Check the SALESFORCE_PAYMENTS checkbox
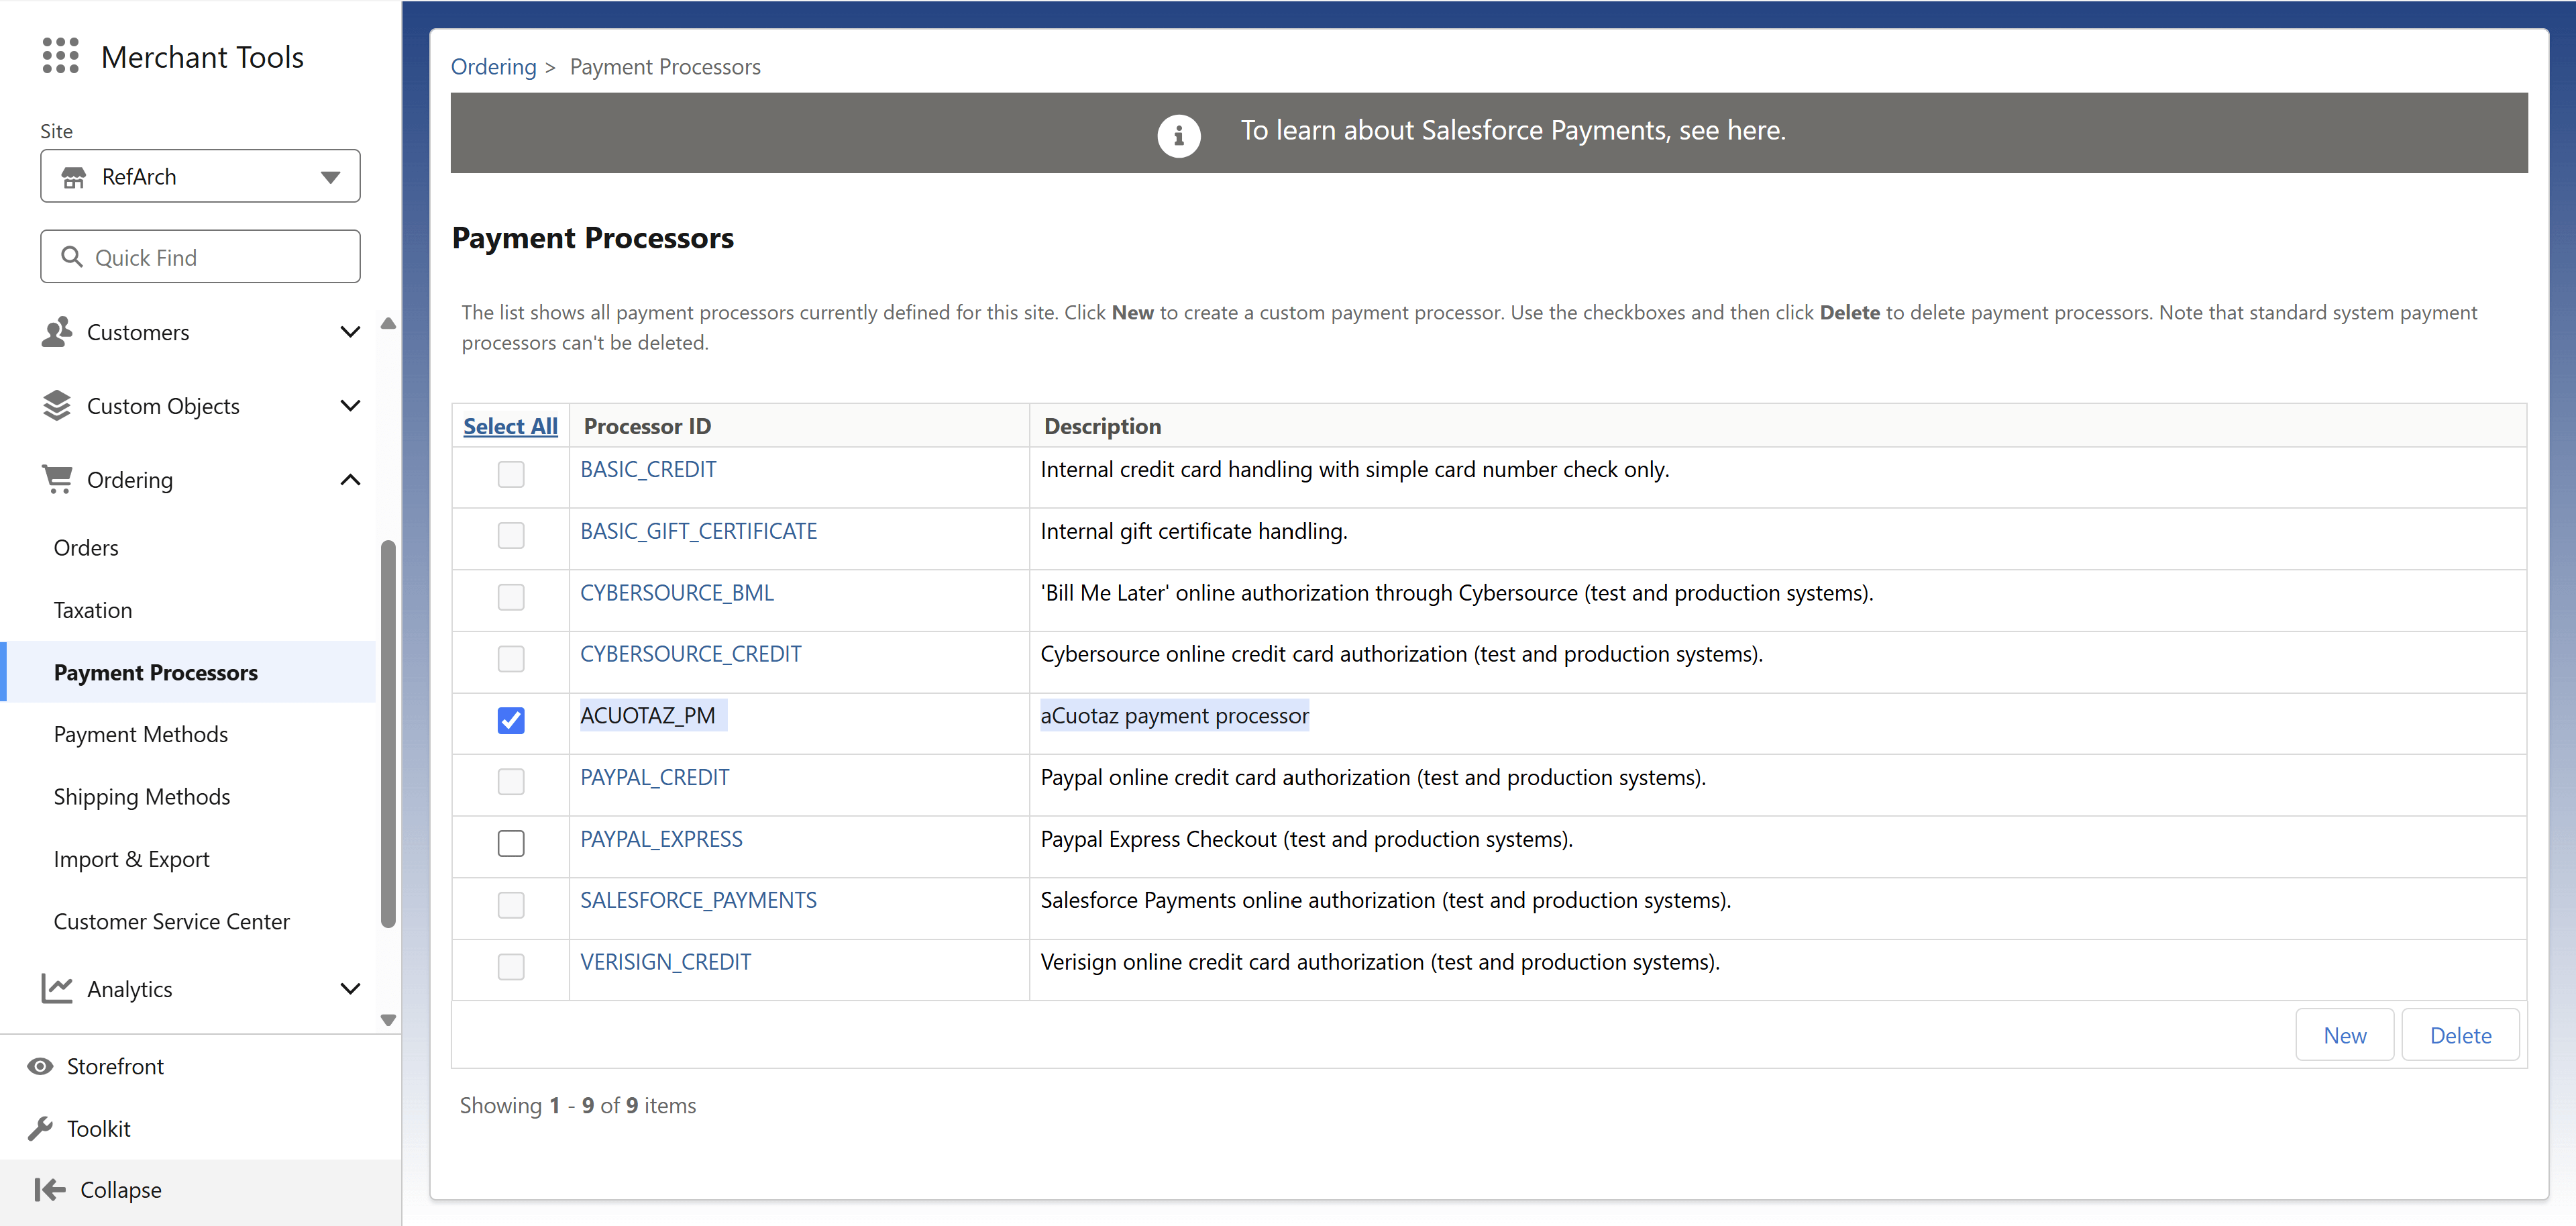The height and width of the screenshot is (1226, 2576). tap(511, 905)
